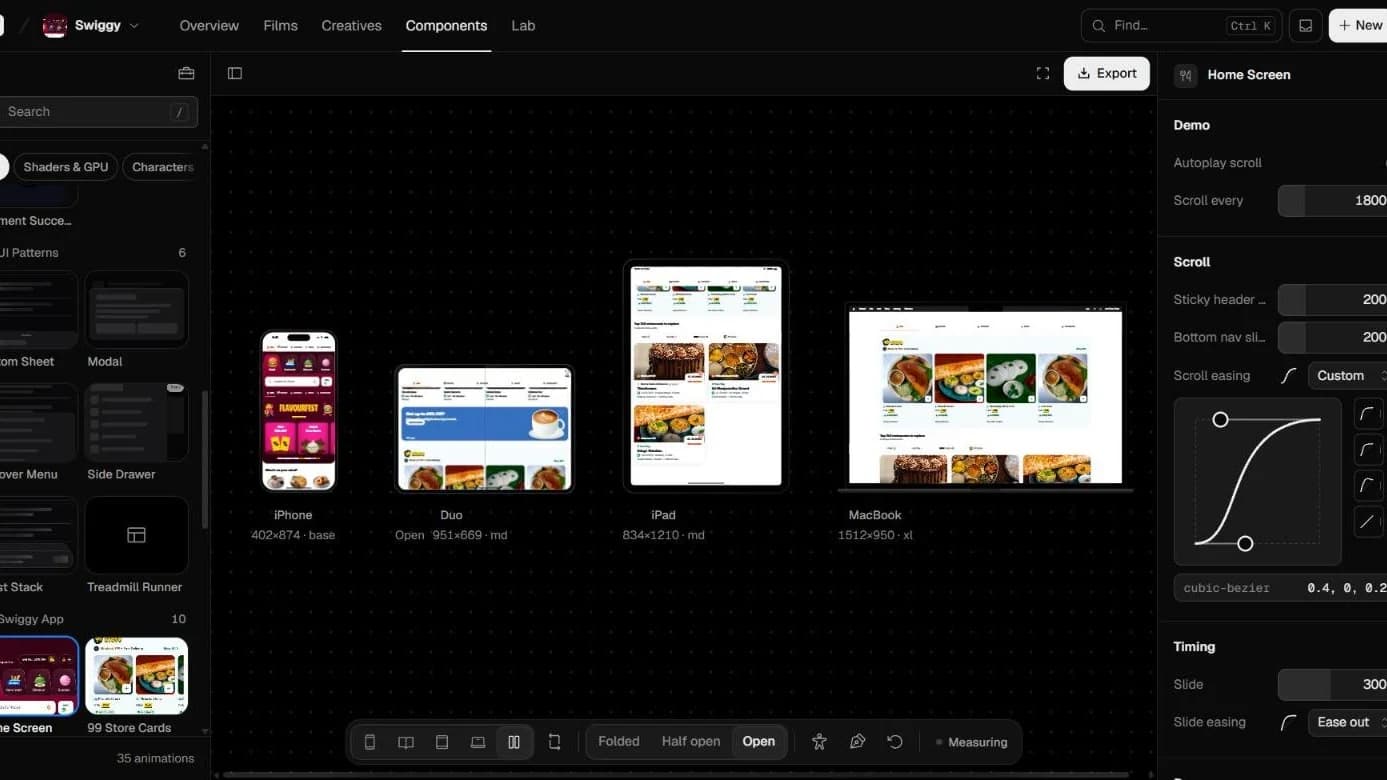
Task: Click the accessibility figure icon
Action: coord(819,742)
